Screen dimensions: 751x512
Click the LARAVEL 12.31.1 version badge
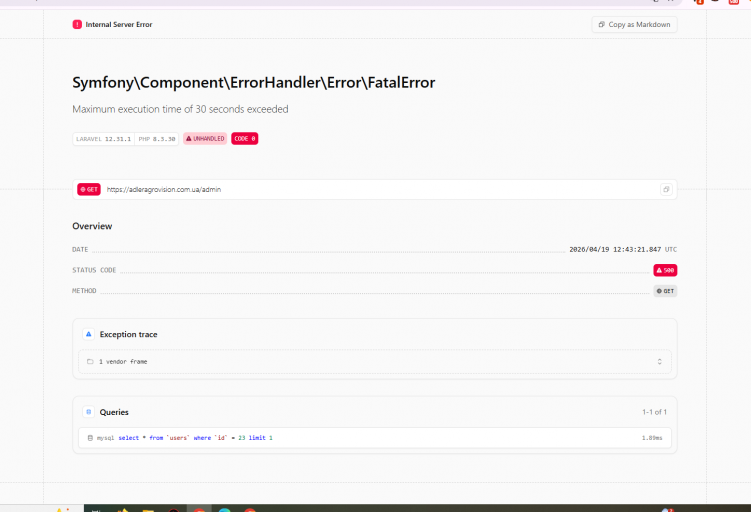(103, 139)
